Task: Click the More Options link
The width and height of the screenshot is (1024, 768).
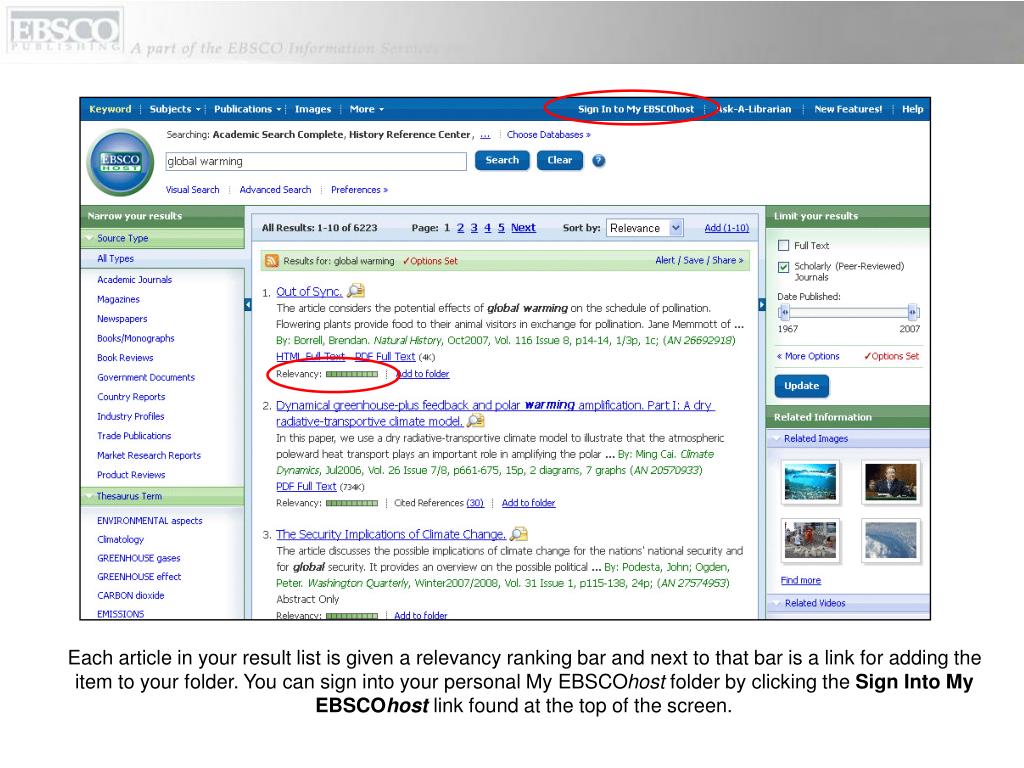Action: (x=808, y=356)
